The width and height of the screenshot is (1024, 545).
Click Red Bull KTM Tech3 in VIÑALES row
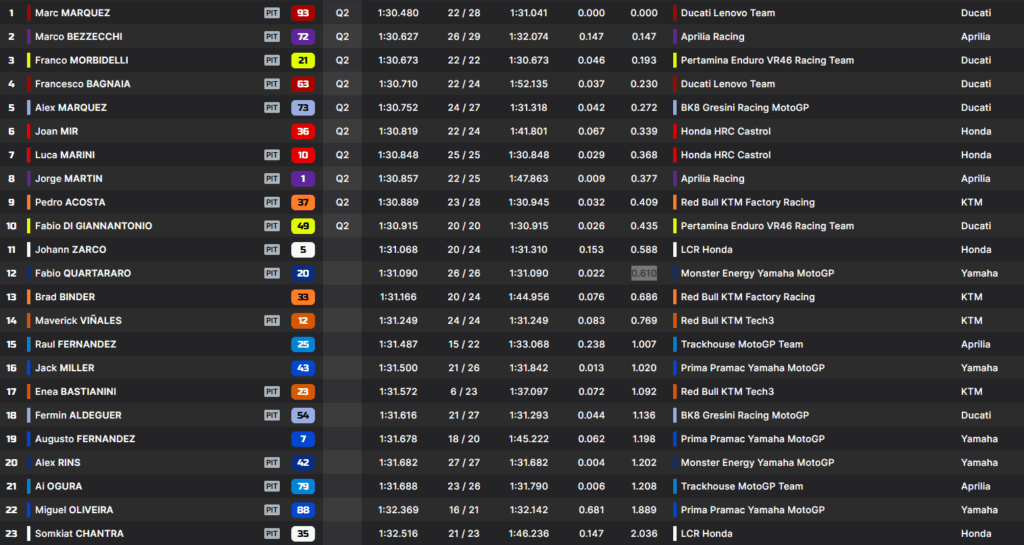point(727,320)
